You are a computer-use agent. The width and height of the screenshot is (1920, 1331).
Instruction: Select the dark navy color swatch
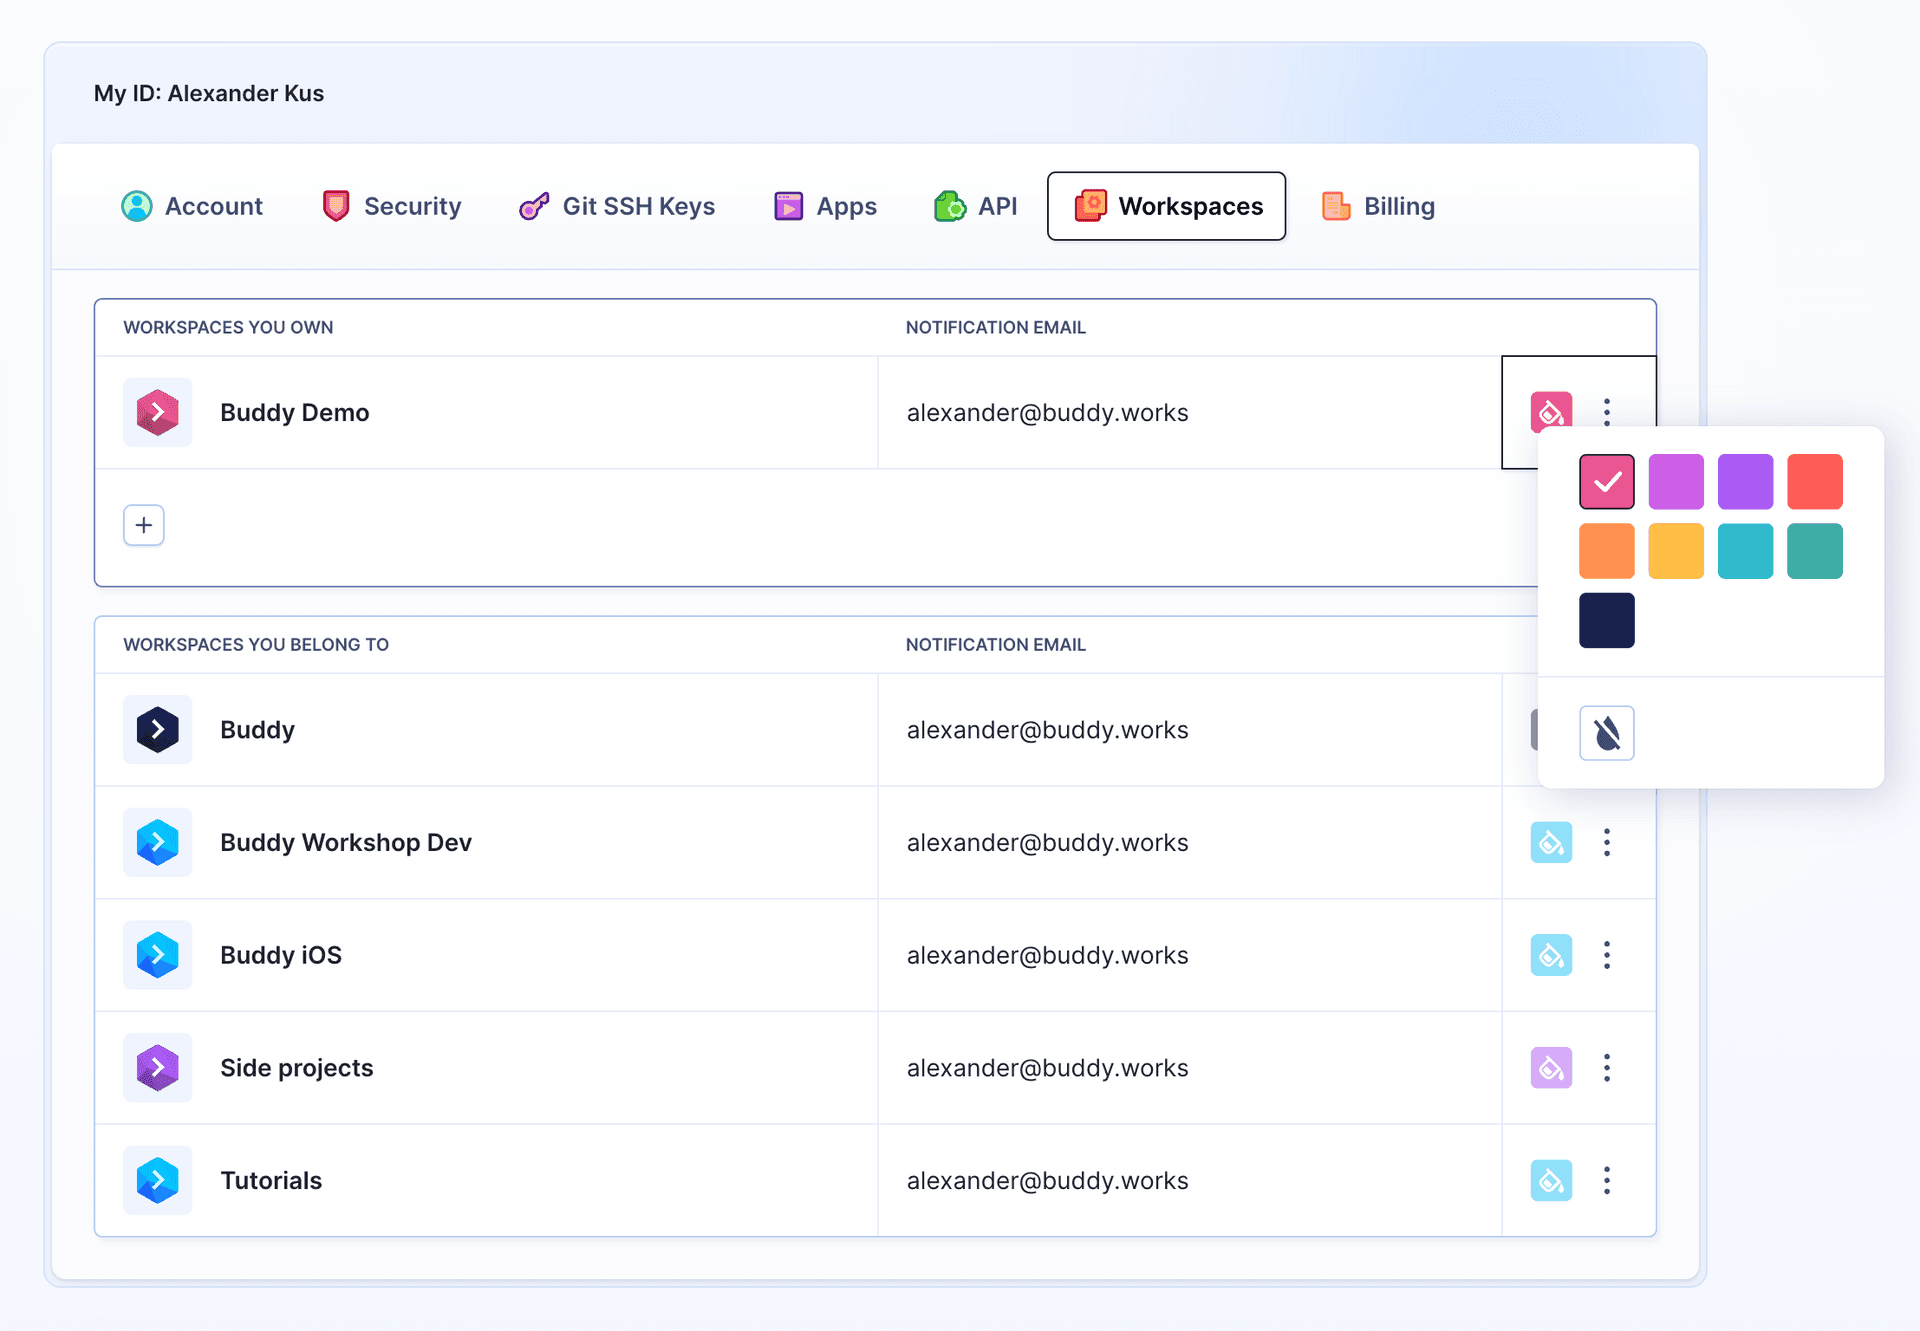1607,620
